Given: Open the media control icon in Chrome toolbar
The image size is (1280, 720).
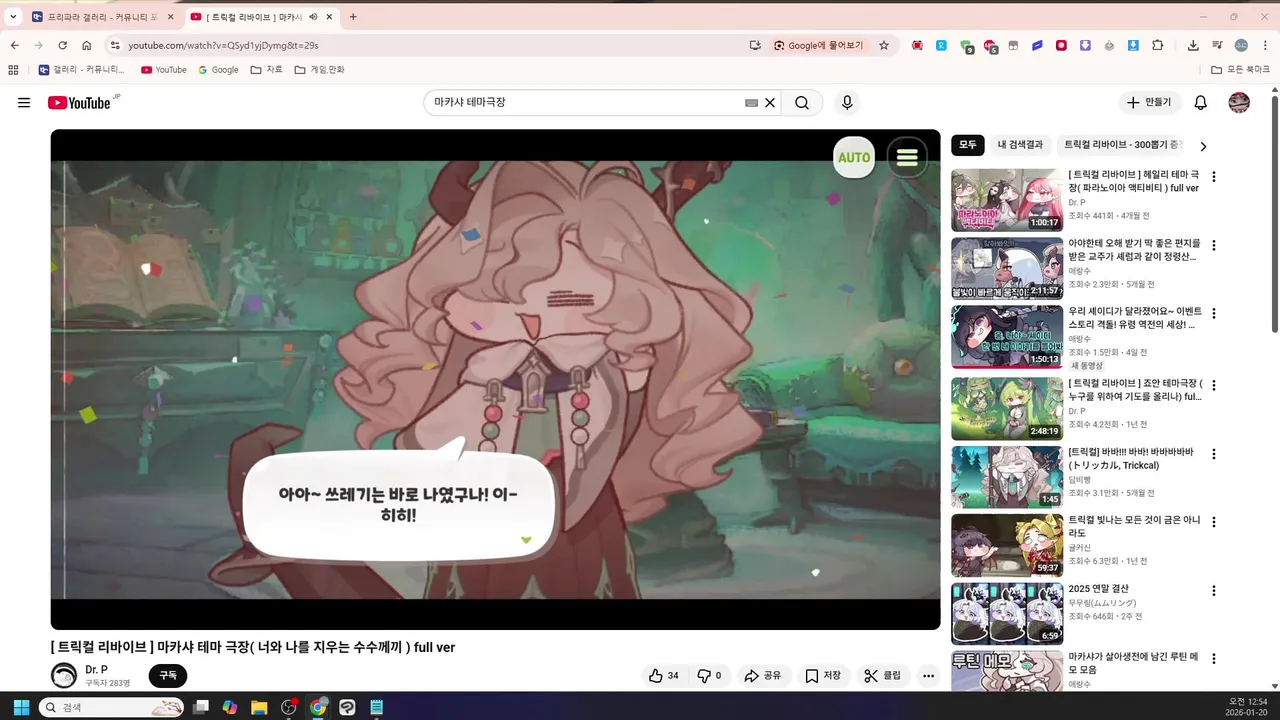Looking at the screenshot, I should [1217, 45].
